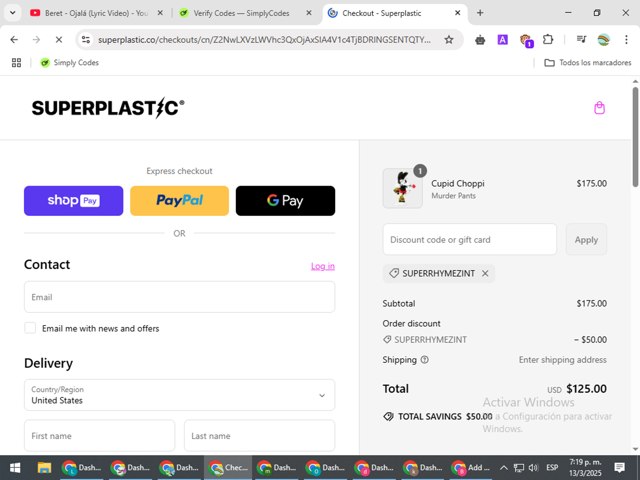This screenshot has width=640, height=480.
Task: Click the Last name field
Action: pos(260,436)
